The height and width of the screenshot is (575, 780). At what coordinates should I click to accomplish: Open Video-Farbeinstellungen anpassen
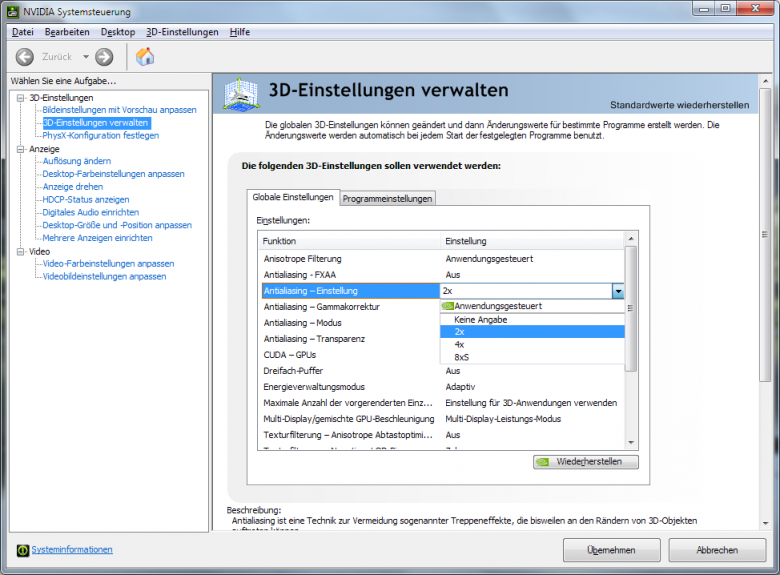coord(108,264)
